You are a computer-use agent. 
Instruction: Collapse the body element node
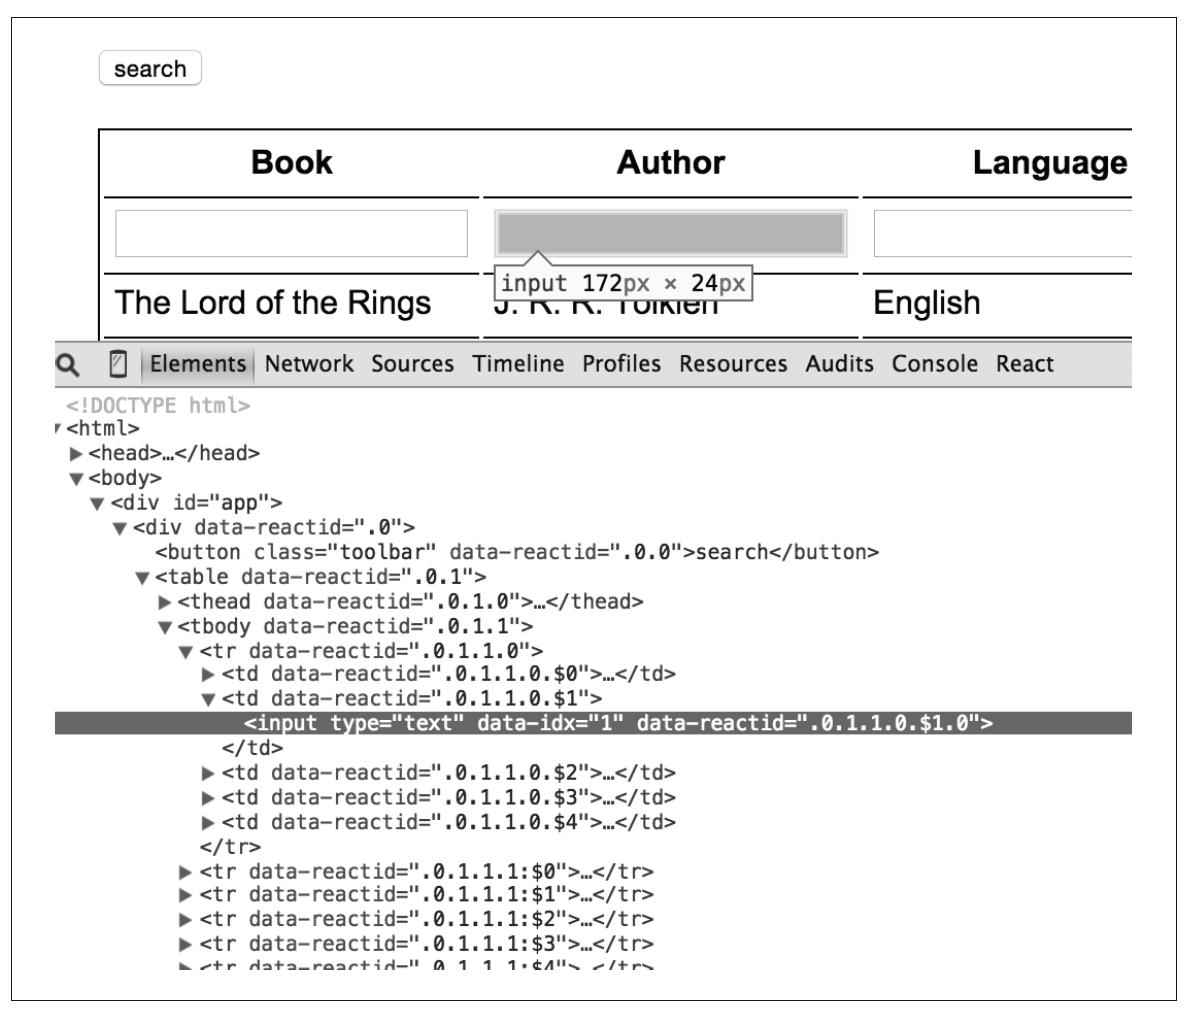pyautogui.click(x=76, y=479)
